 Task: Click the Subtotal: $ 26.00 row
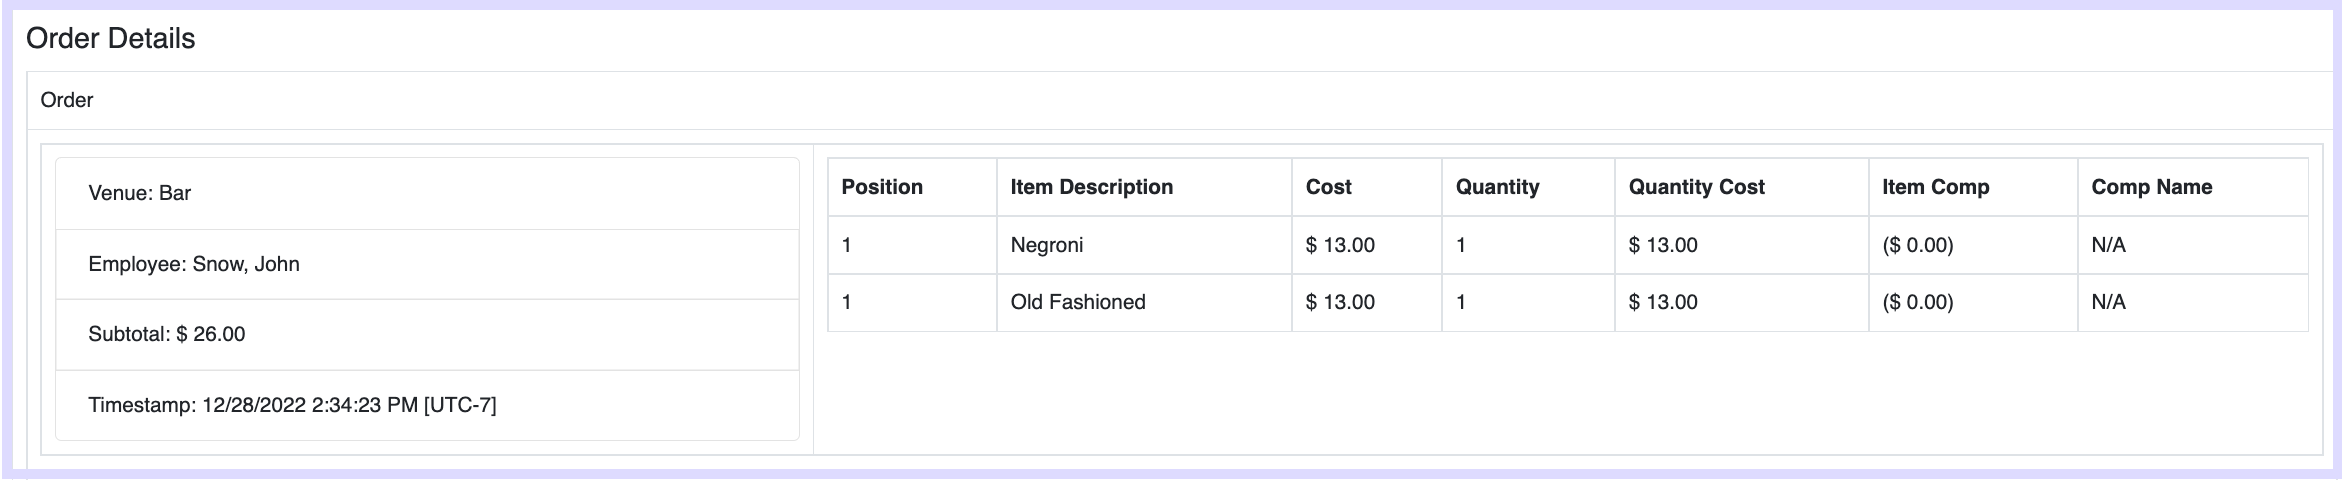(427, 334)
